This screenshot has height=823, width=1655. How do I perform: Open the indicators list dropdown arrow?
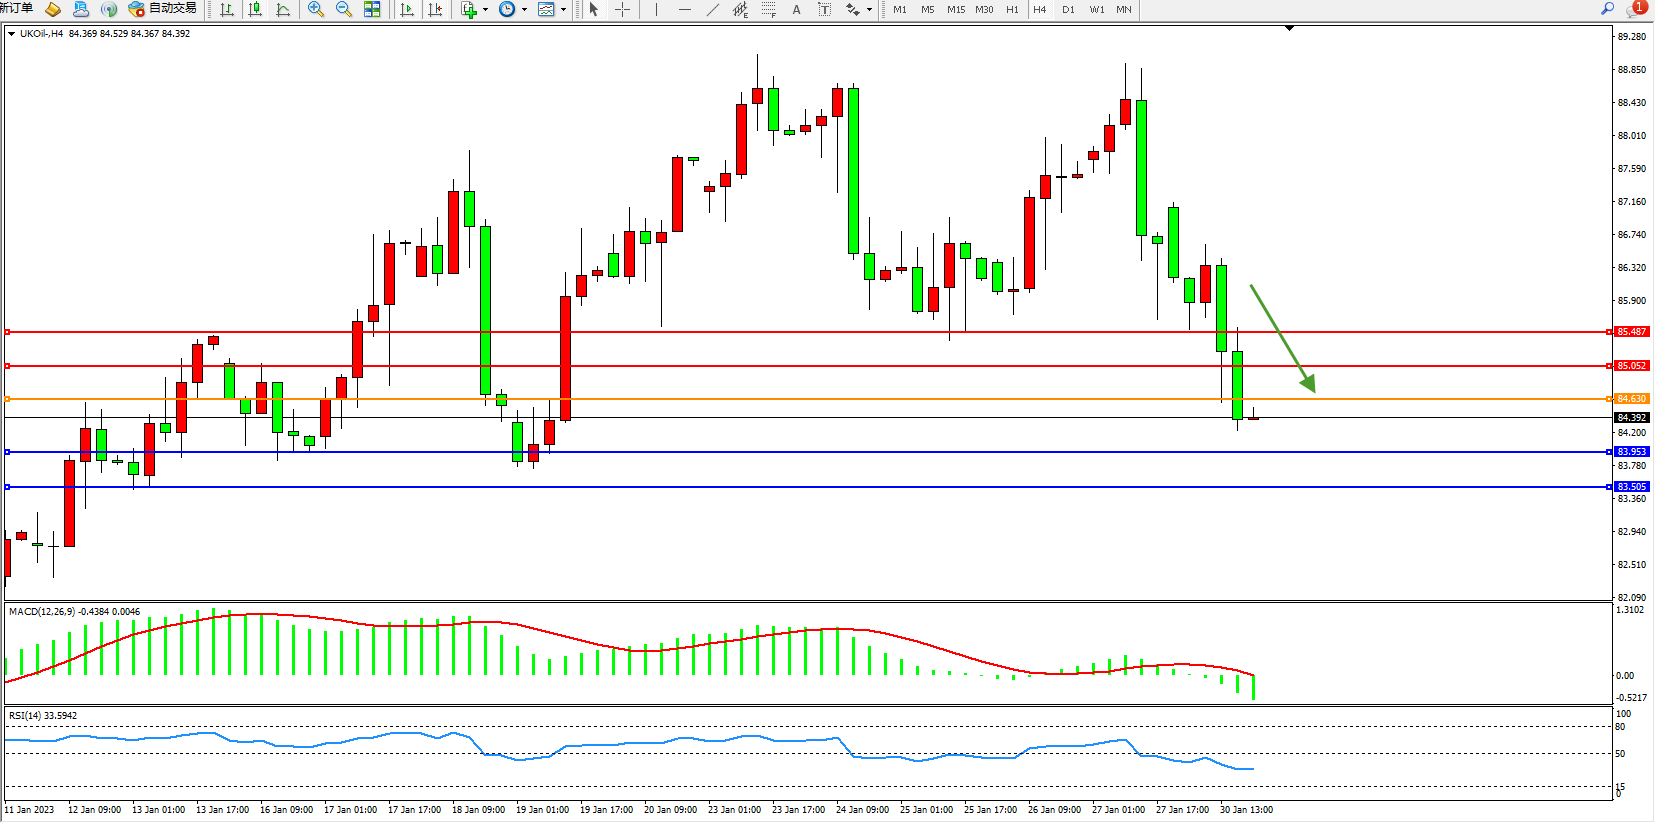(x=485, y=10)
